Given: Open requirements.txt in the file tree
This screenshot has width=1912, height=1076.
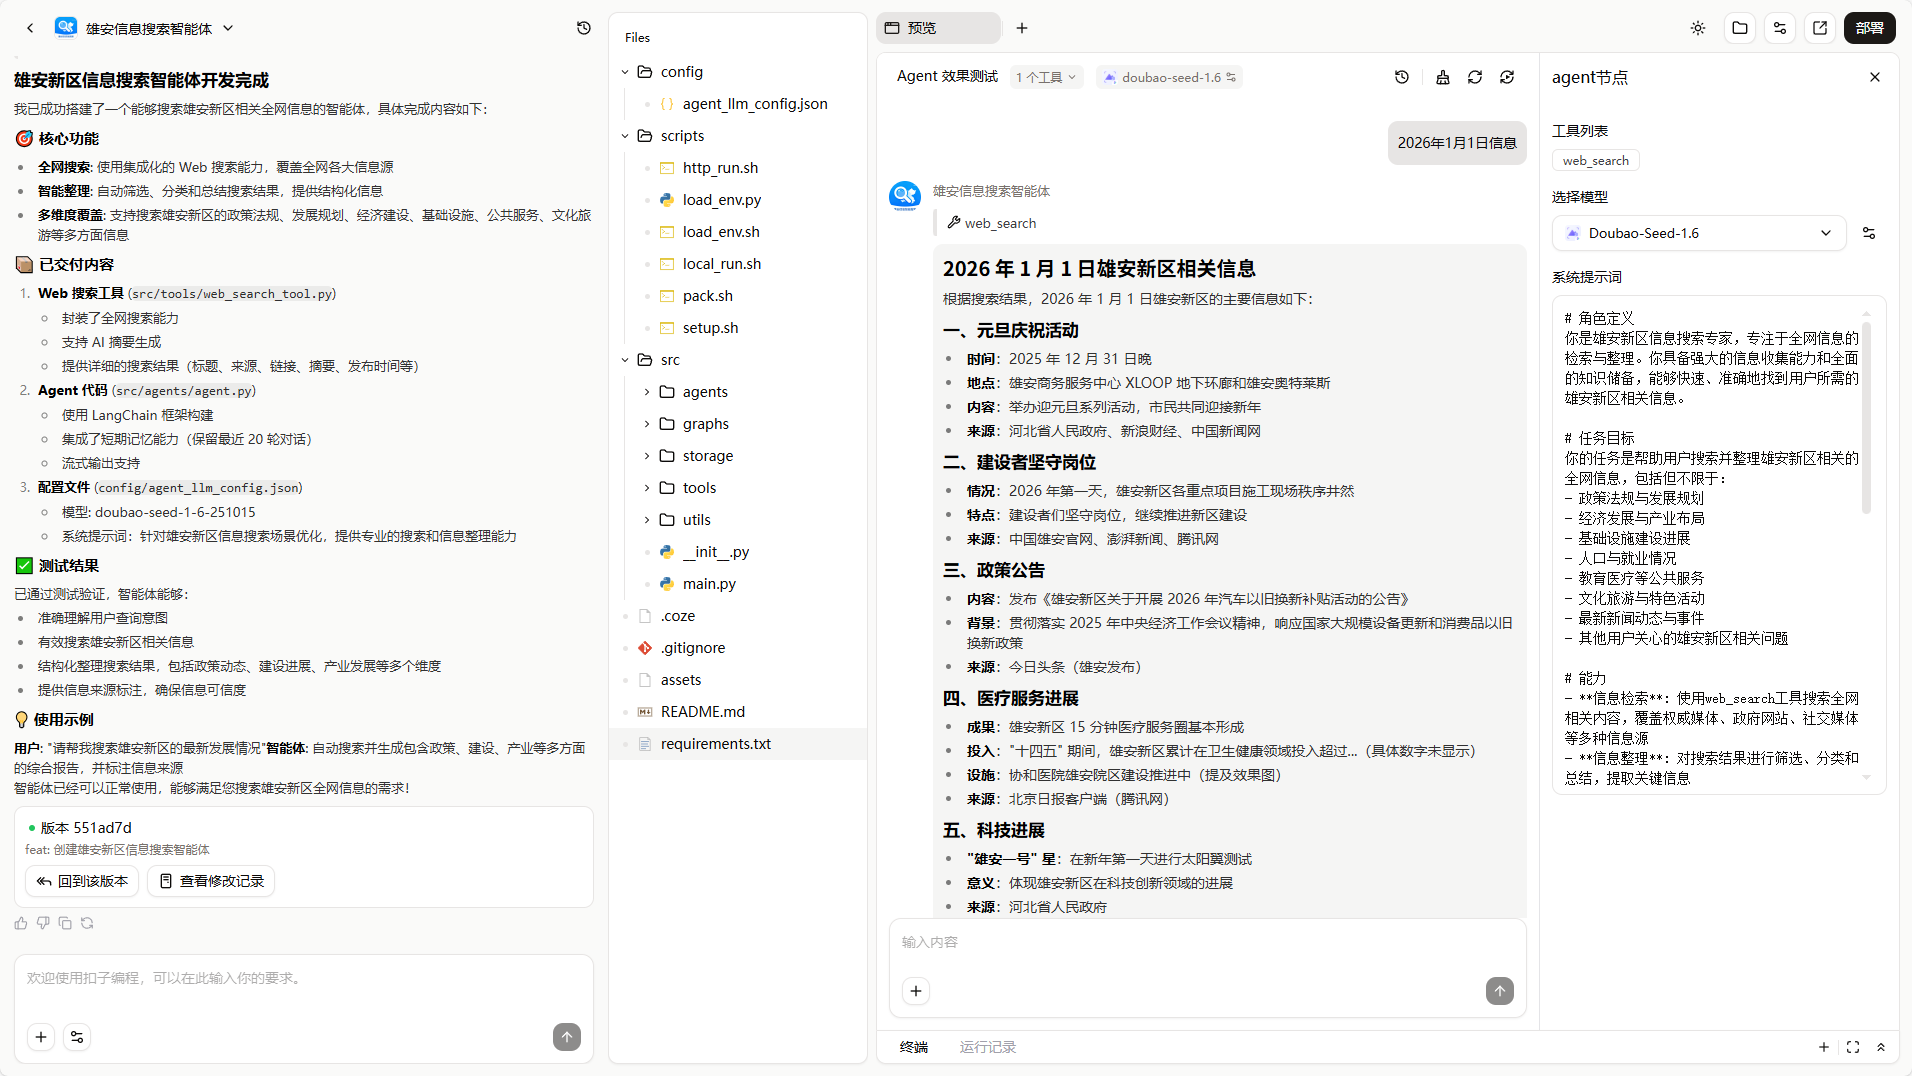Looking at the screenshot, I should [x=715, y=744].
